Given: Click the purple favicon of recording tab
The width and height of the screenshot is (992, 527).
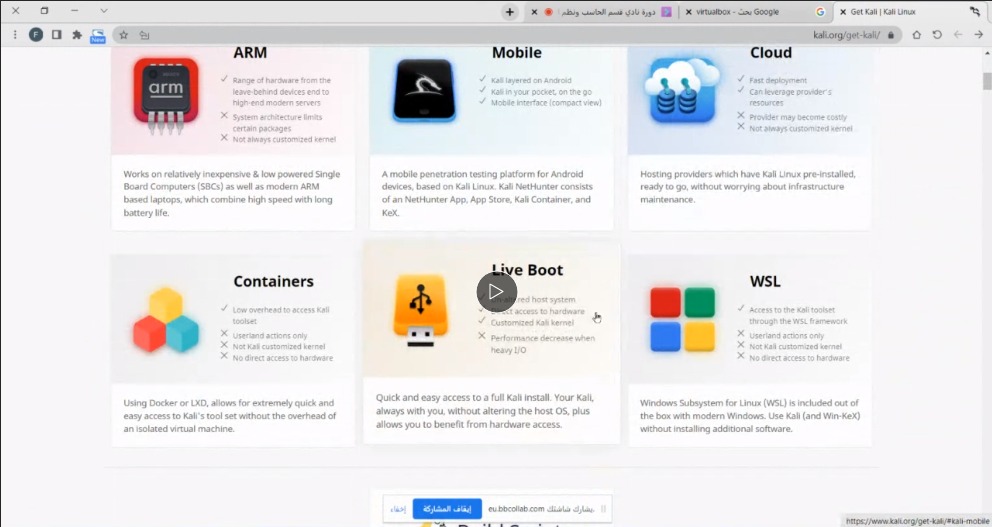Looking at the screenshot, I should (666, 11).
